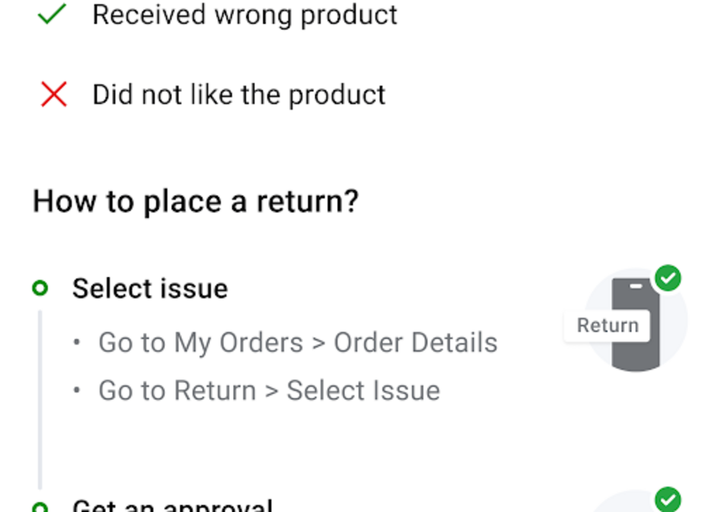Select the Received wrong product text
Image resolution: width=720 pixels, height=512 pixels.
click(245, 15)
